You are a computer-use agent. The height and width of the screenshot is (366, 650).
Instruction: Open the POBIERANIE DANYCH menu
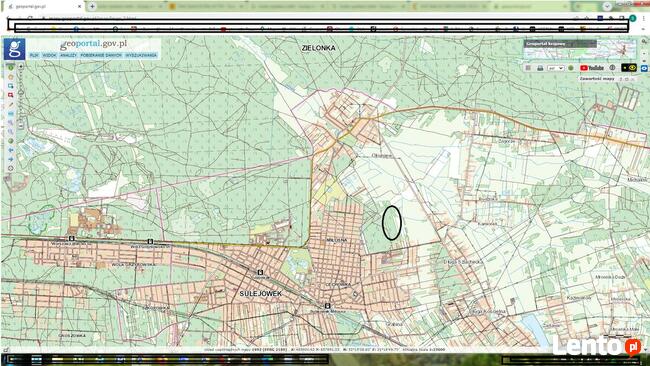point(102,55)
